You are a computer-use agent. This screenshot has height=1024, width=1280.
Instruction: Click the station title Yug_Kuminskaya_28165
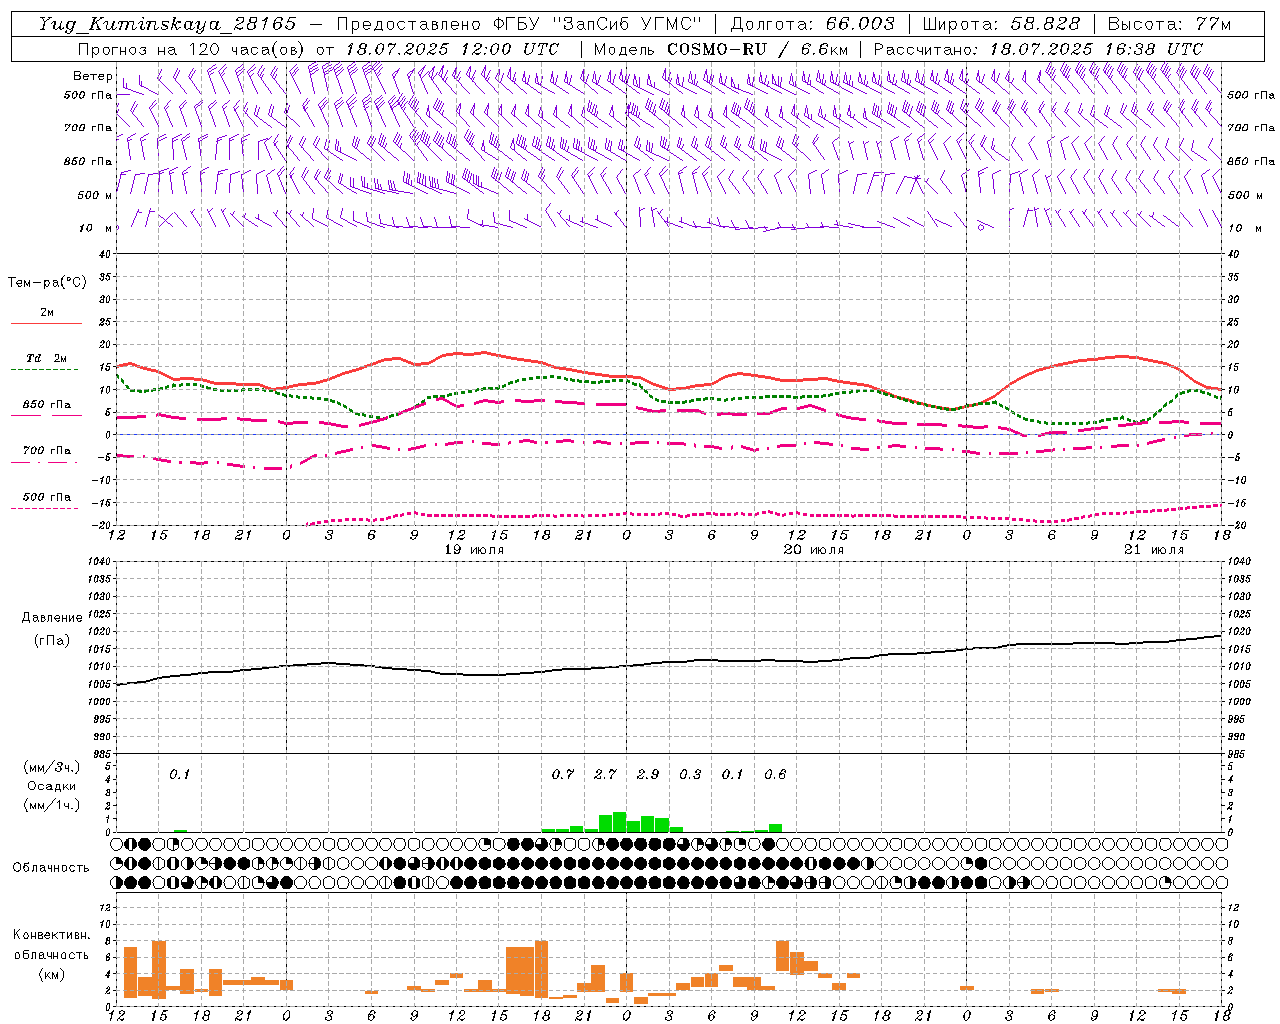pos(167,24)
